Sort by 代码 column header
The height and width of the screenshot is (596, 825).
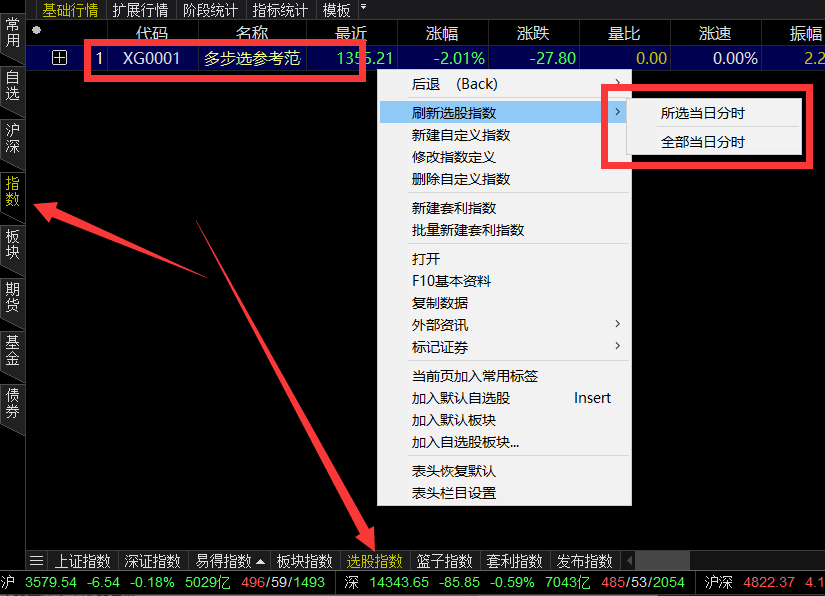coord(152,33)
